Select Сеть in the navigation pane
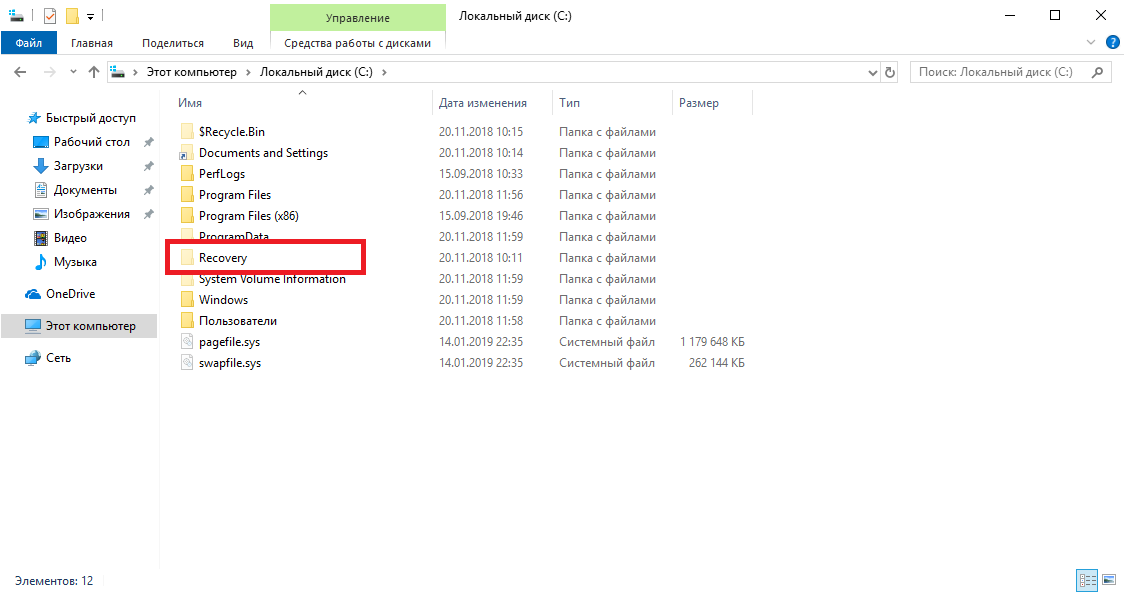The width and height of the screenshot is (1125, 593). pyautogui.click(x=58, y=358)
